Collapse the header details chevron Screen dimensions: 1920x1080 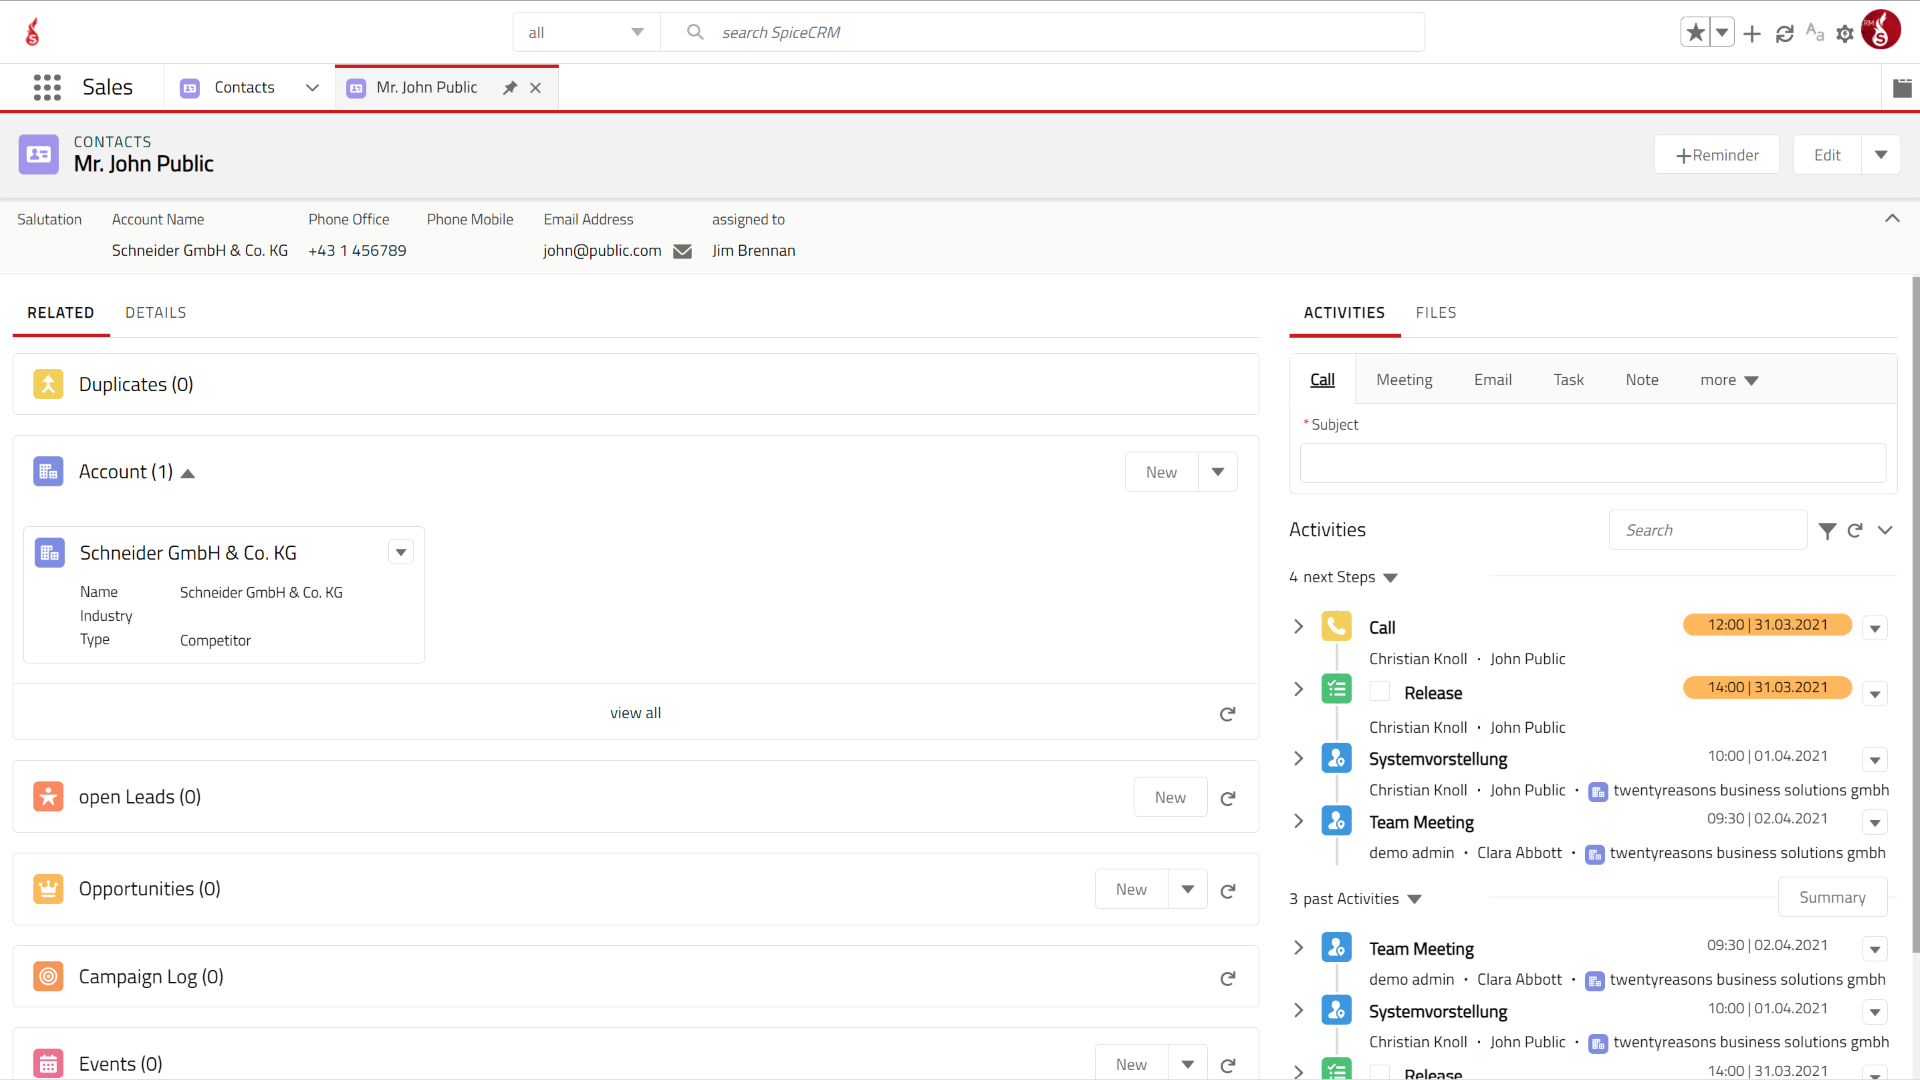click(1892, 218)
